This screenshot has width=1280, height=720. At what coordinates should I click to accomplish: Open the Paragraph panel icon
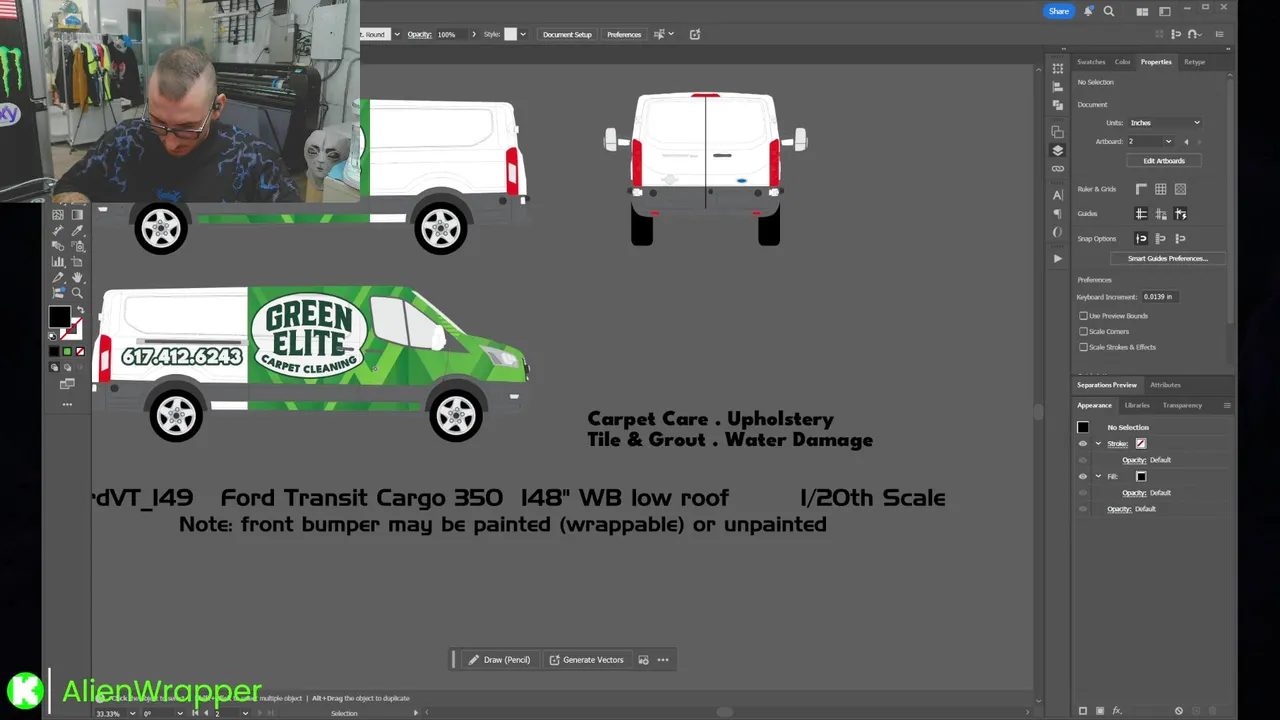coord(1057,214)
